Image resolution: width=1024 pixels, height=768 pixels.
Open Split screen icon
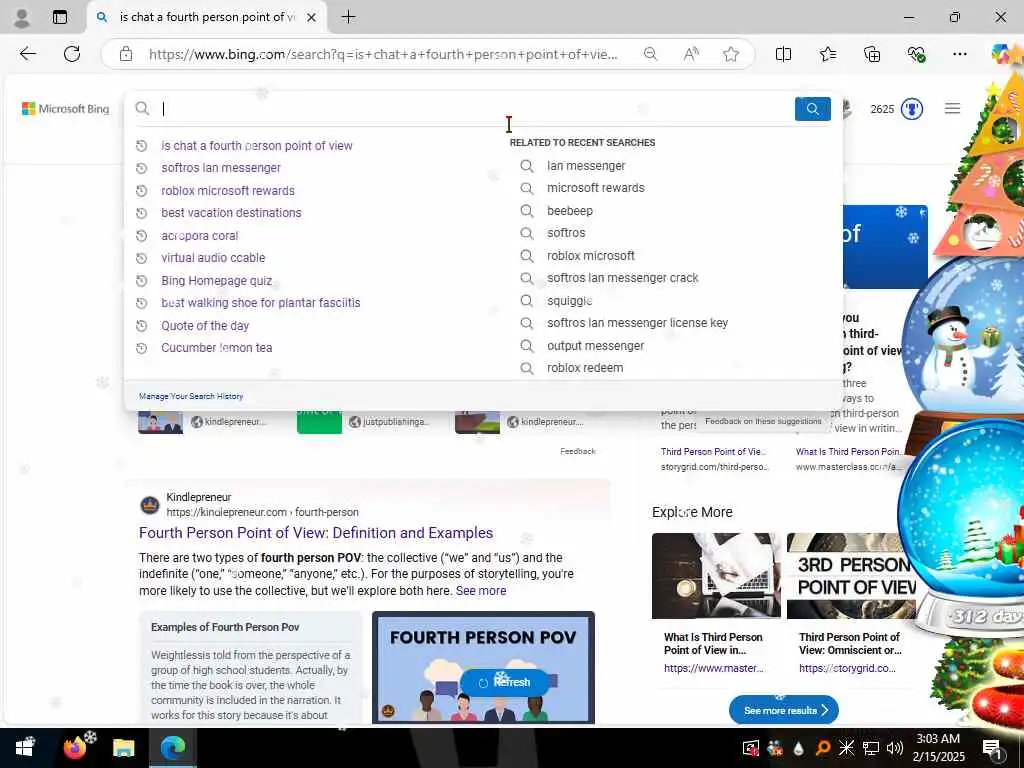point(783,54)
